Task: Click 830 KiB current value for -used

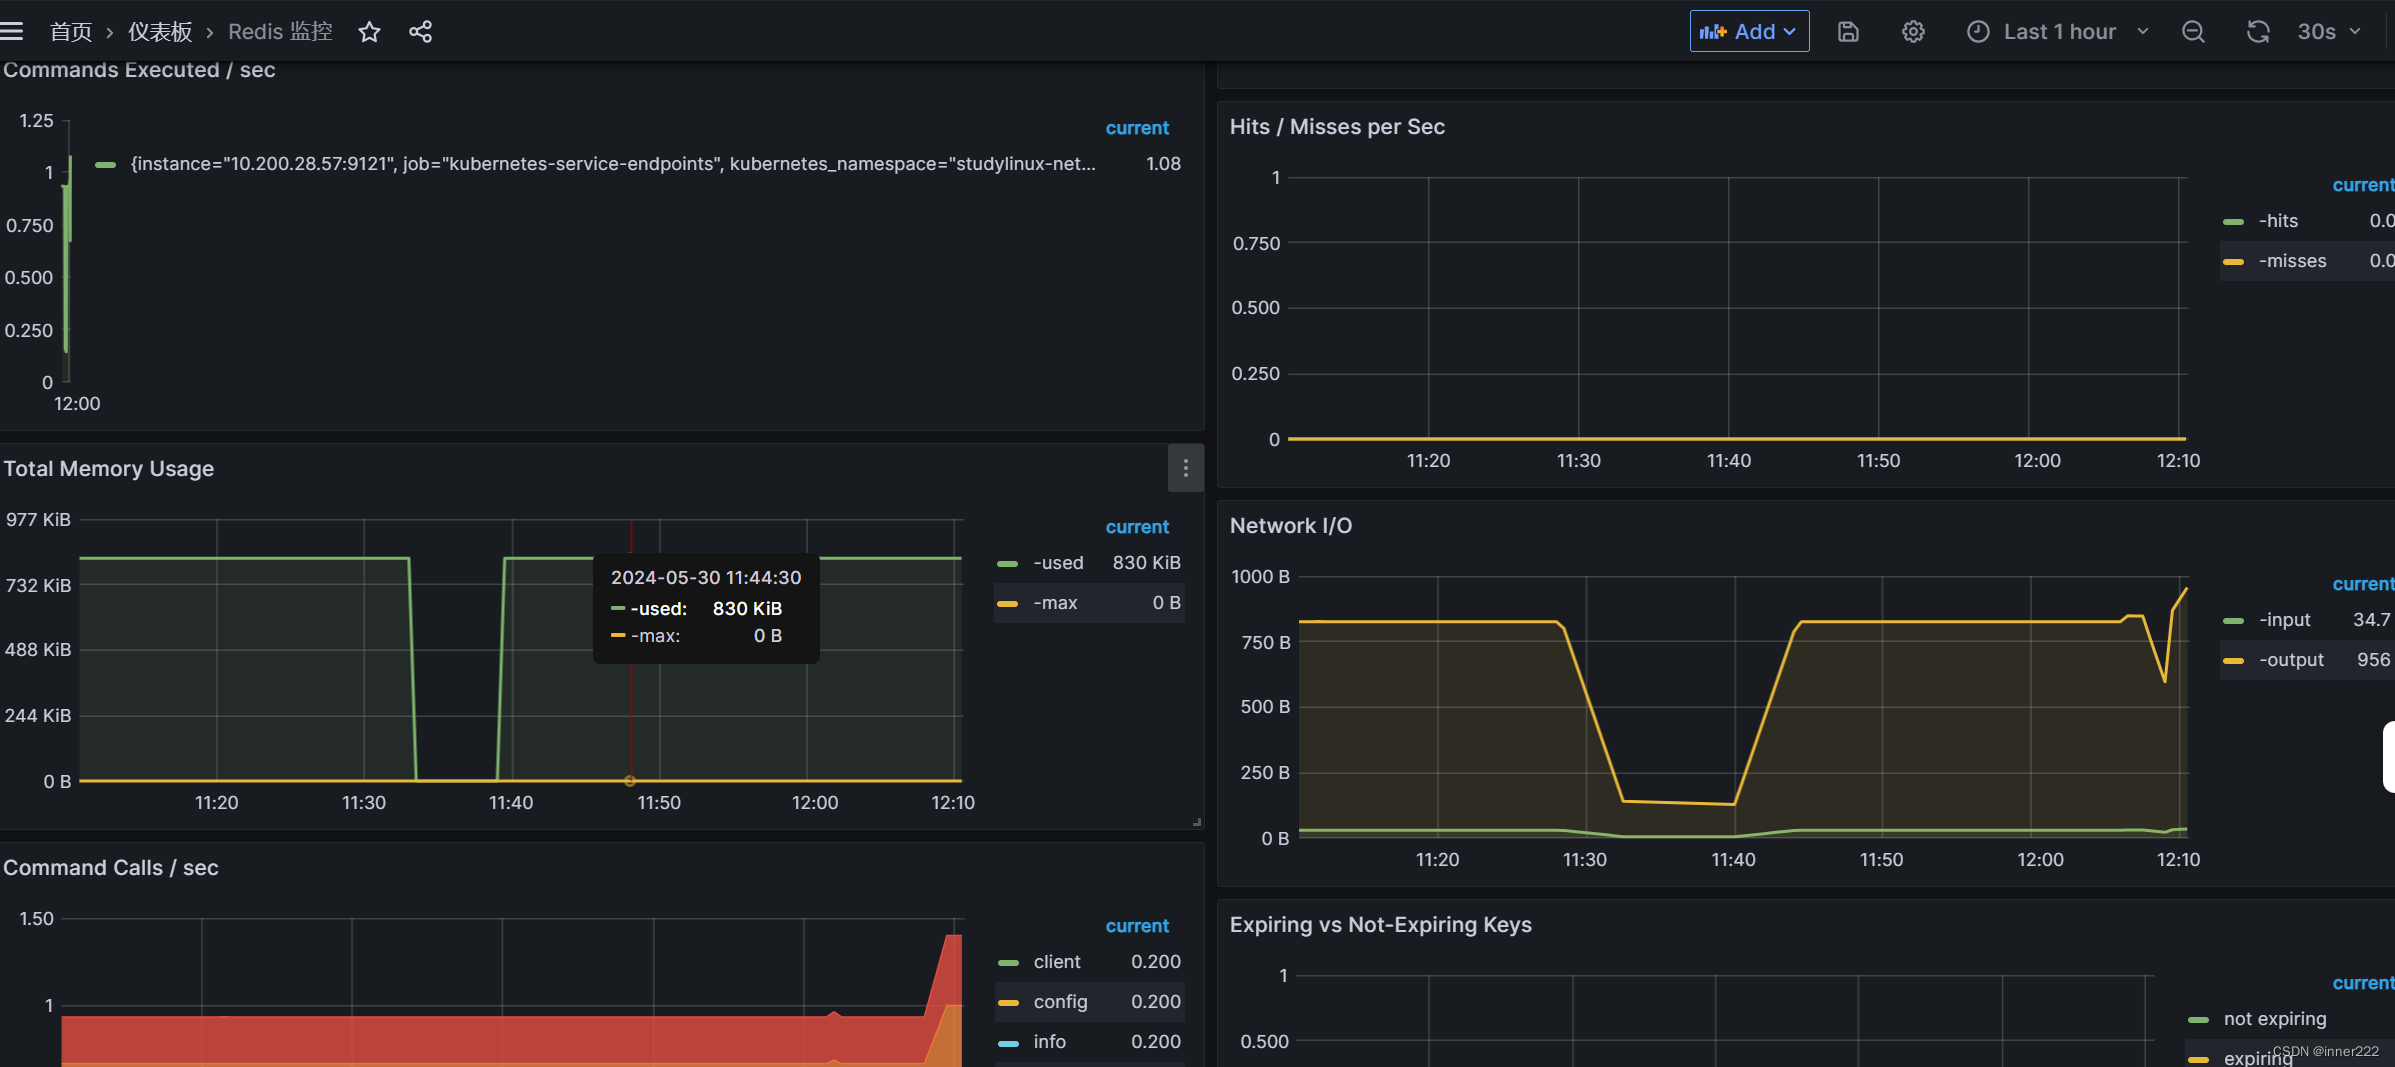Action: coord(1146,563)
